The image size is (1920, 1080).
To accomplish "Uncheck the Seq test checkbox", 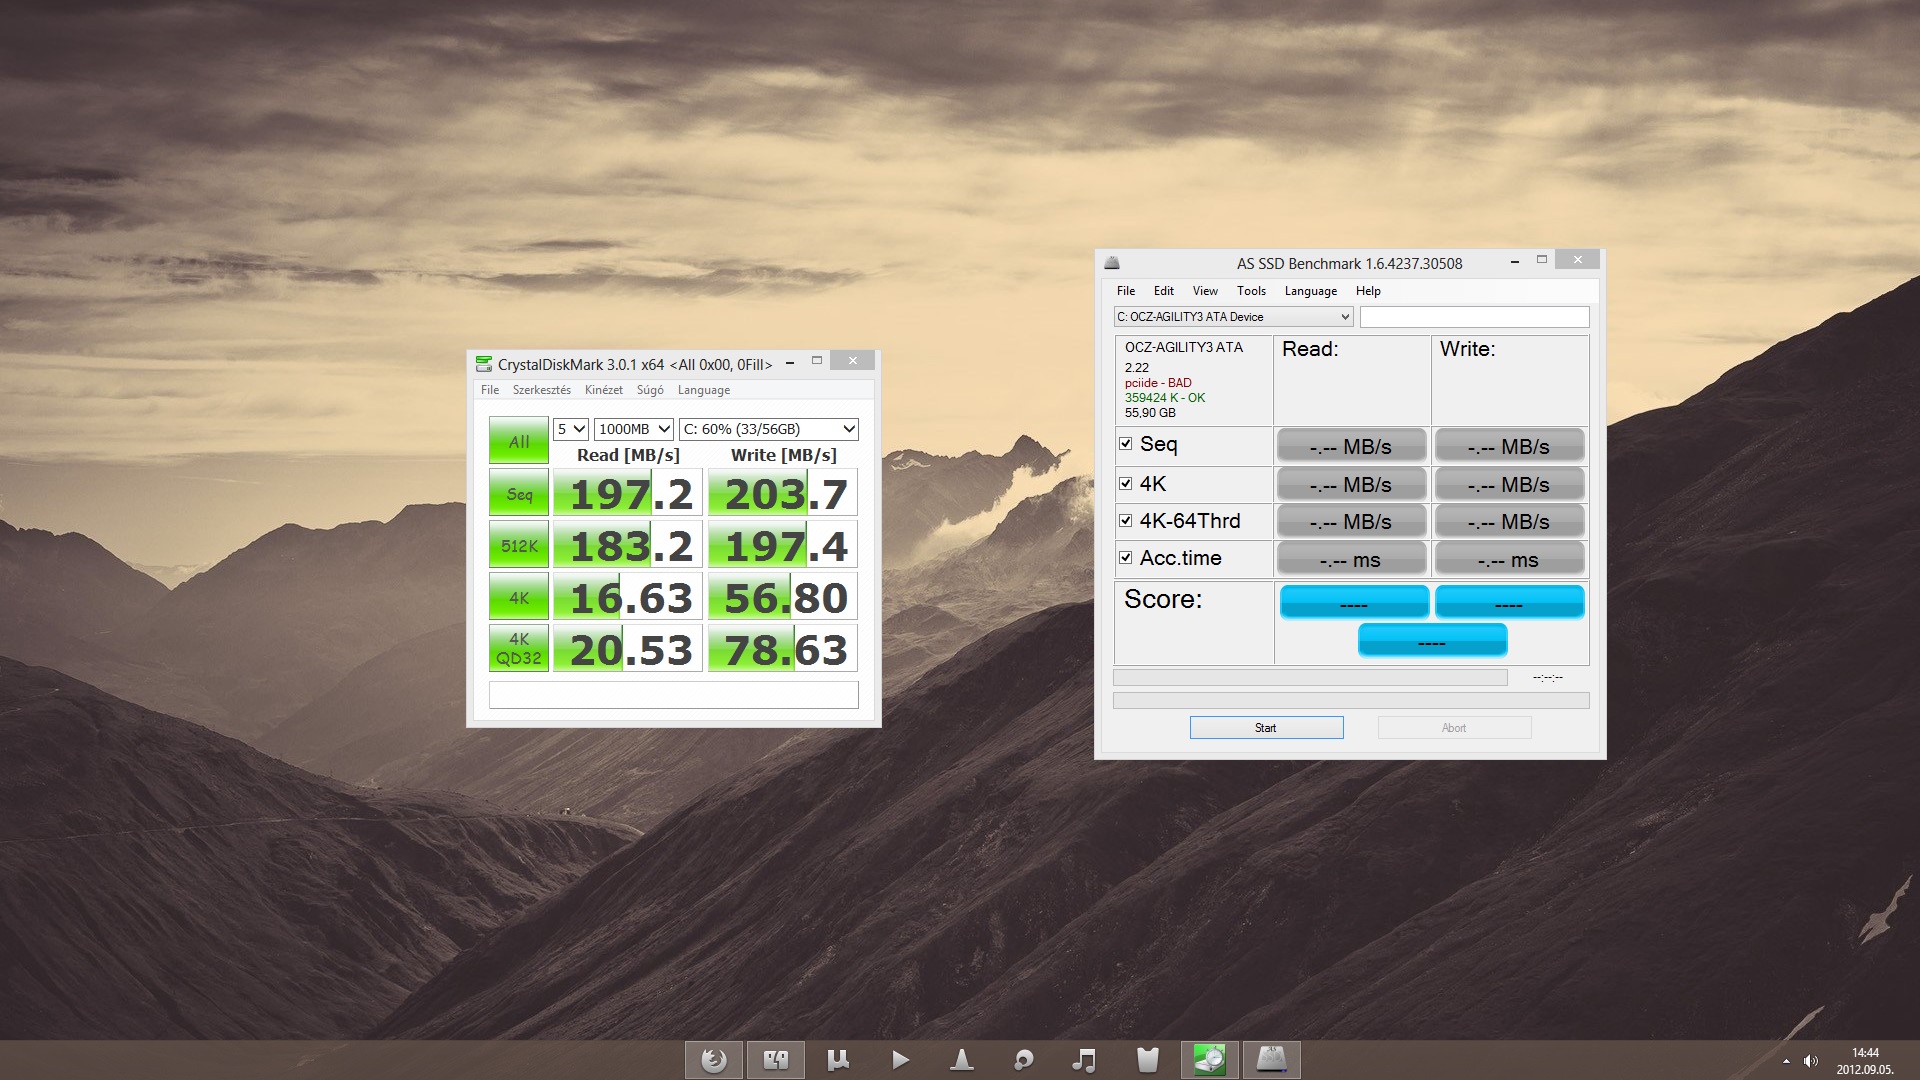I will (1126, 444).
